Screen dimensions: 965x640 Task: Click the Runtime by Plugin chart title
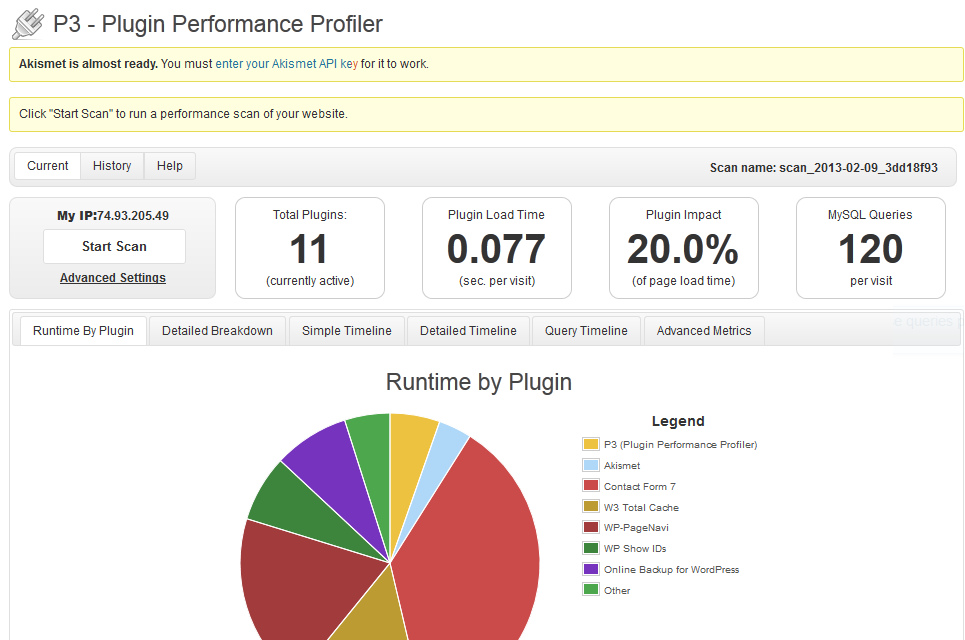pyautogui.click(x=479, y=382)
